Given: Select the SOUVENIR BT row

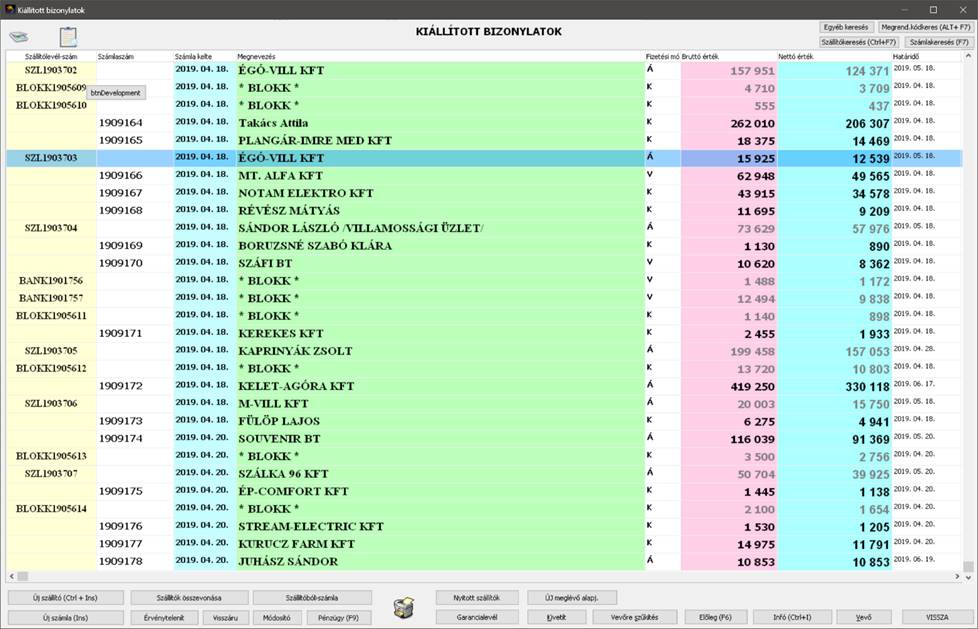Looking at the screenshot, I should tap(484, 438).
